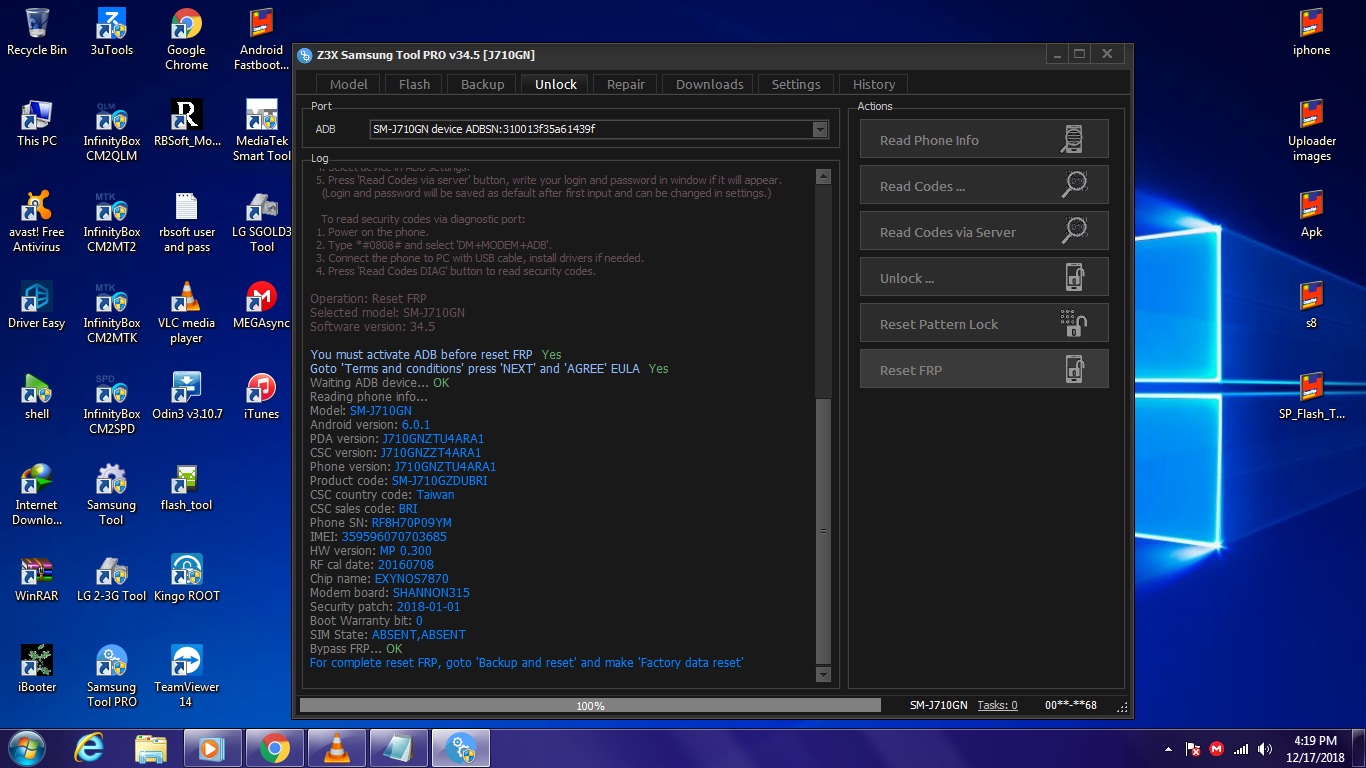
Task: Open File Explorer from the taskbar
Action: 151,748
